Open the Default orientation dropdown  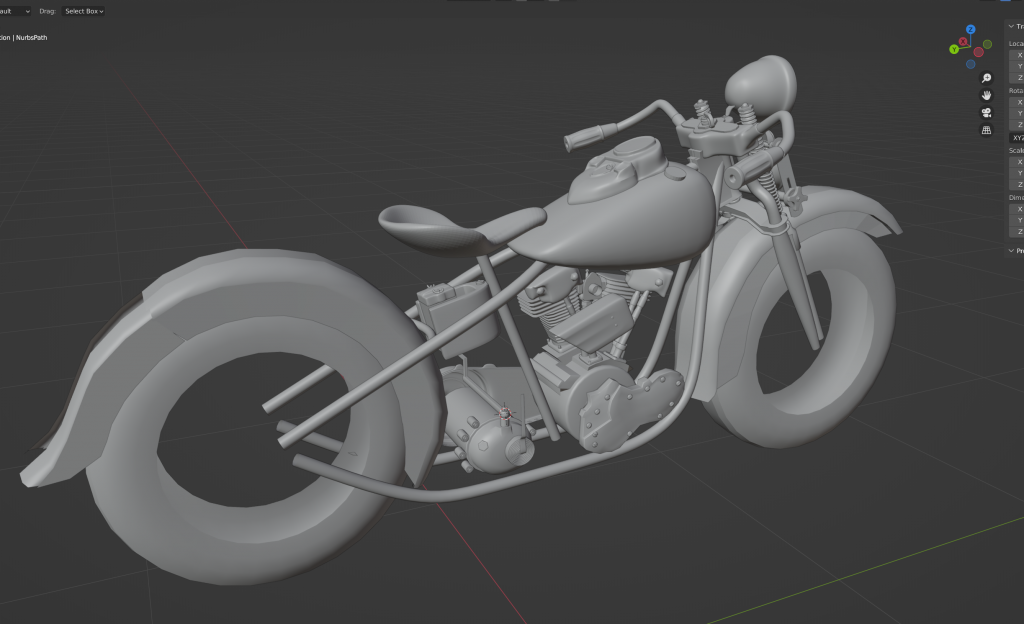16,11
